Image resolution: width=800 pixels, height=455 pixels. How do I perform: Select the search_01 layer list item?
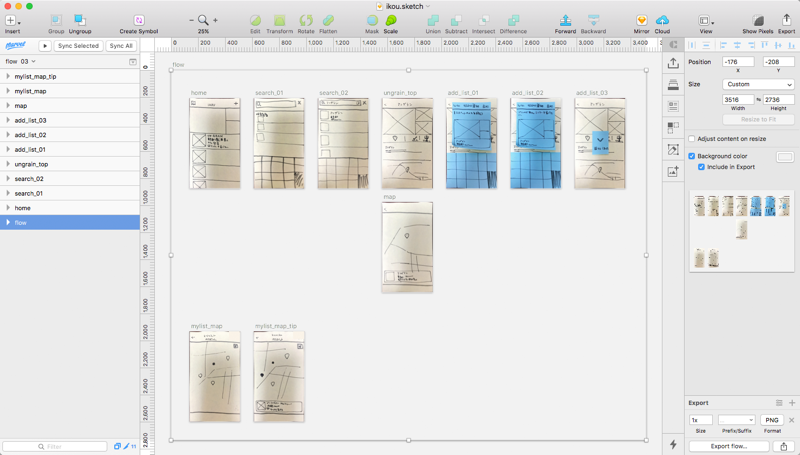click(70, 193)
